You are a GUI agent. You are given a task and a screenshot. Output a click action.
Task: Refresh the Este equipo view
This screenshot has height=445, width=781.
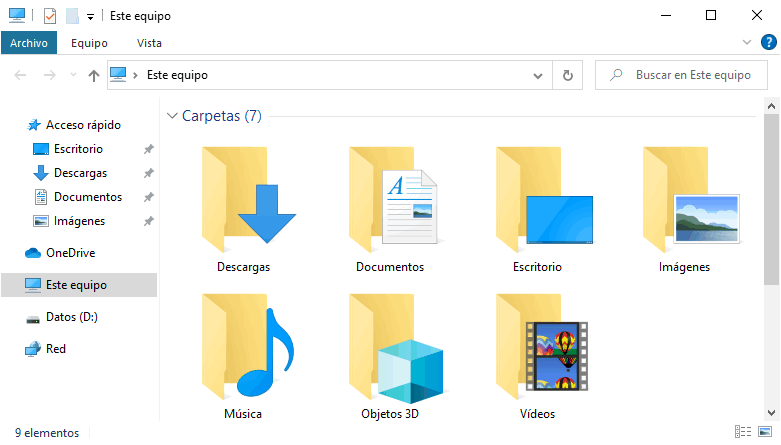point(567,76)
